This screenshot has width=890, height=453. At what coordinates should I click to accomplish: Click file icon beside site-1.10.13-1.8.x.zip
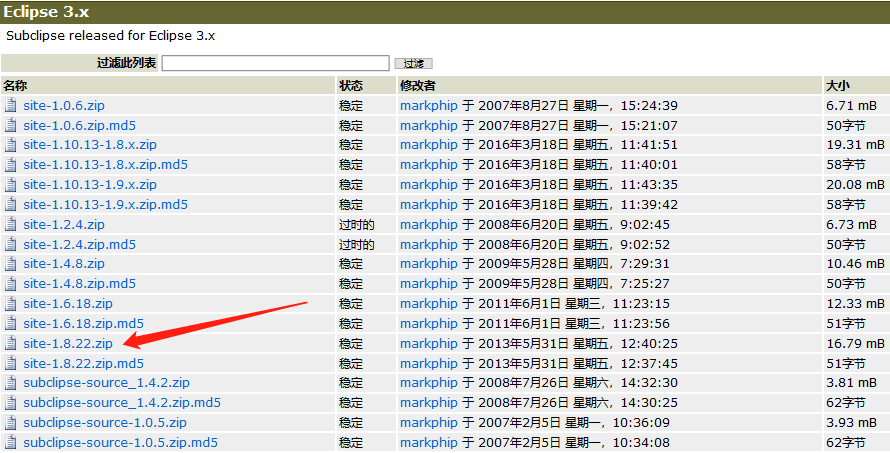tap(11, 145)
